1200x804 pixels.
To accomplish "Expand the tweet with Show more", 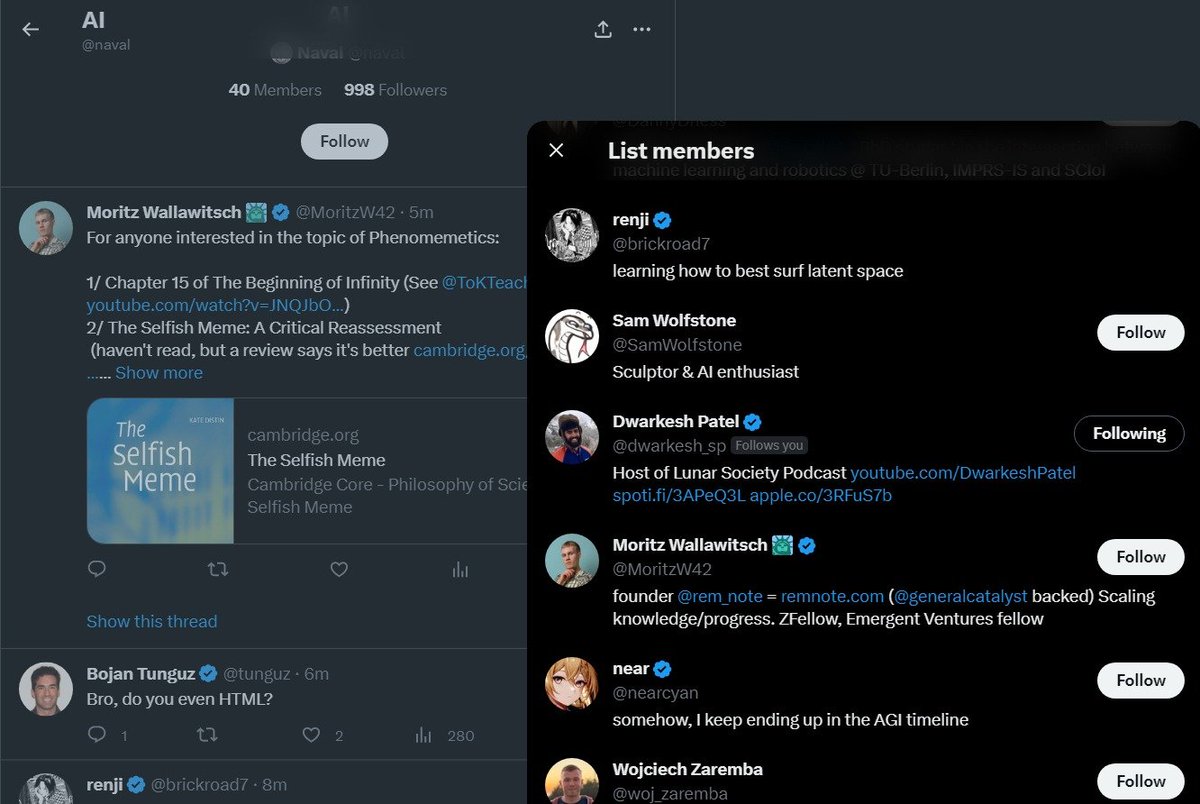I will click(158, 372).
